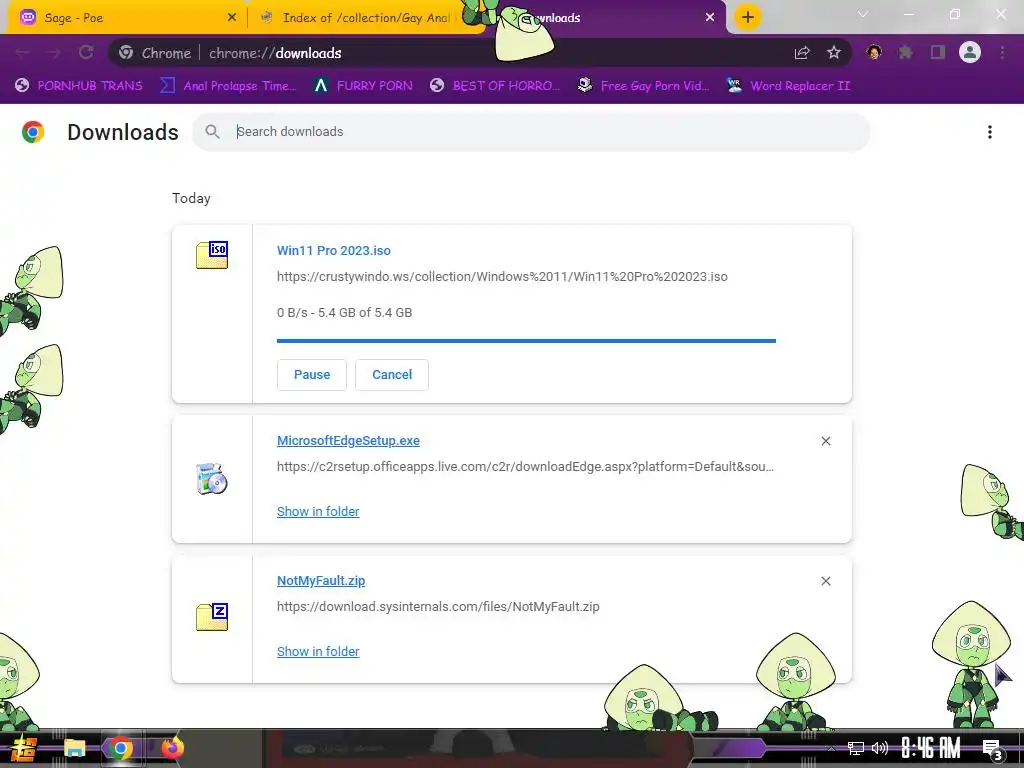Viewport: 1024px width, 768px height.
Task: Click the Search downloads field
Action: tap(530, 132)
